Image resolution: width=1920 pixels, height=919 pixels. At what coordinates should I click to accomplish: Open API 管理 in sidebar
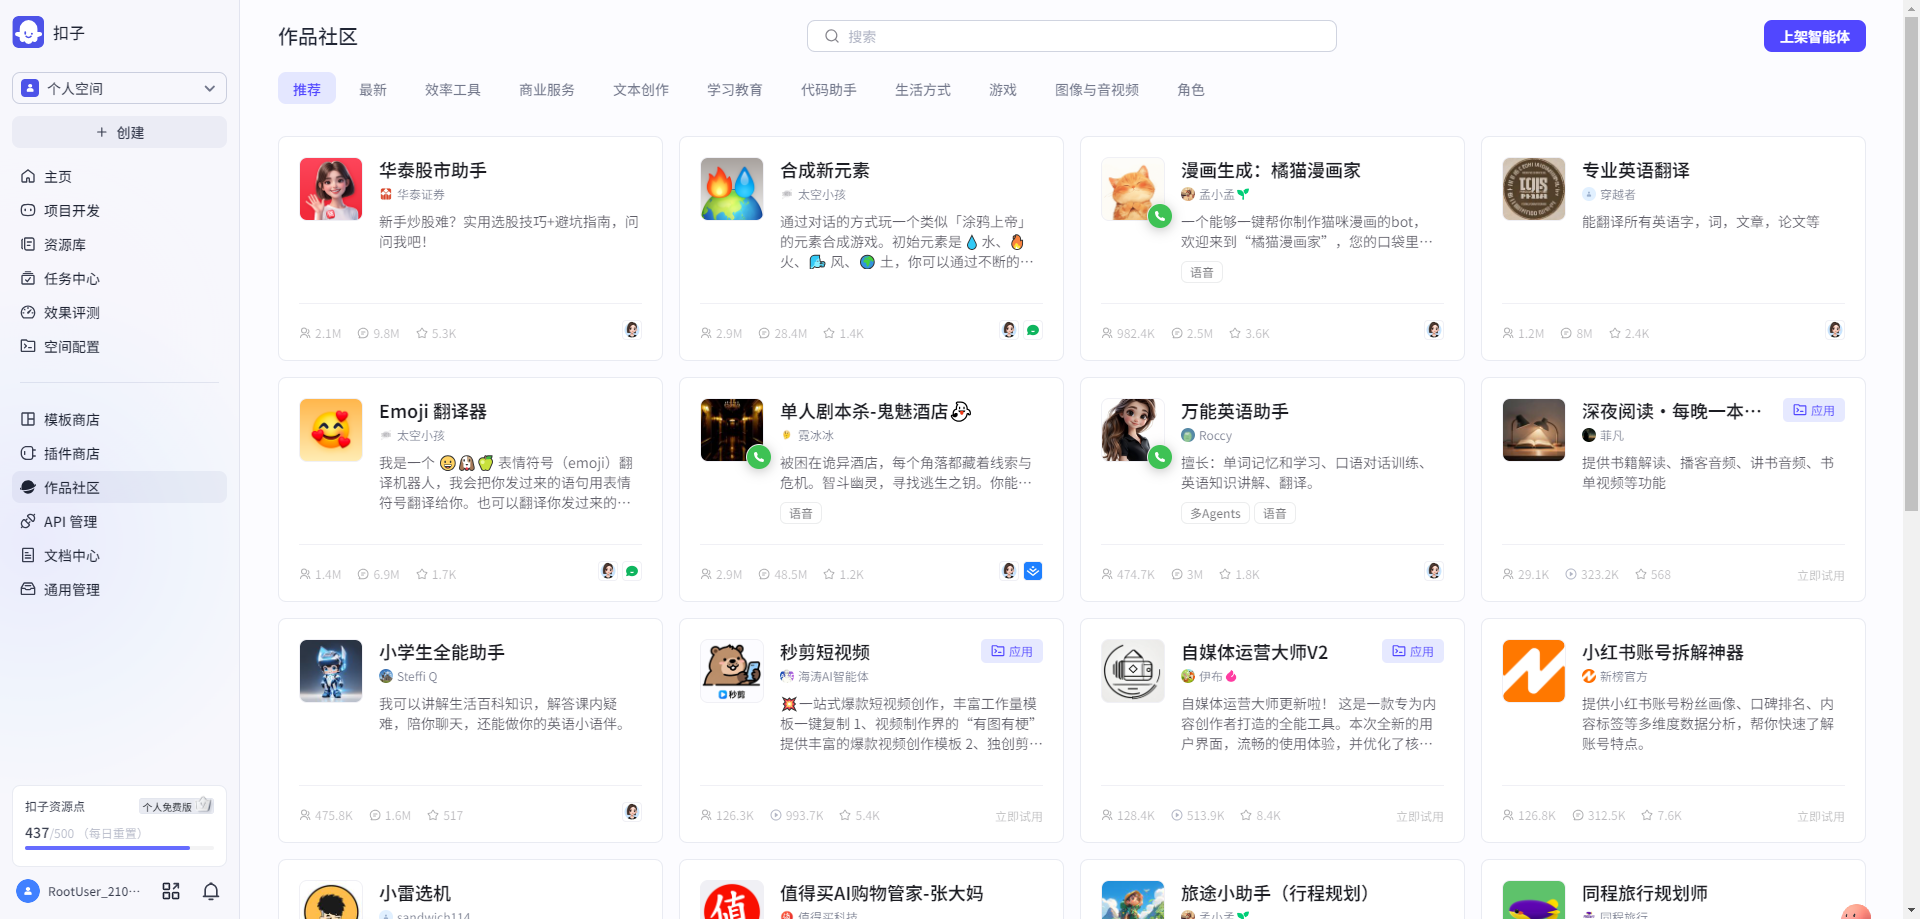click(x=119, y=521)
